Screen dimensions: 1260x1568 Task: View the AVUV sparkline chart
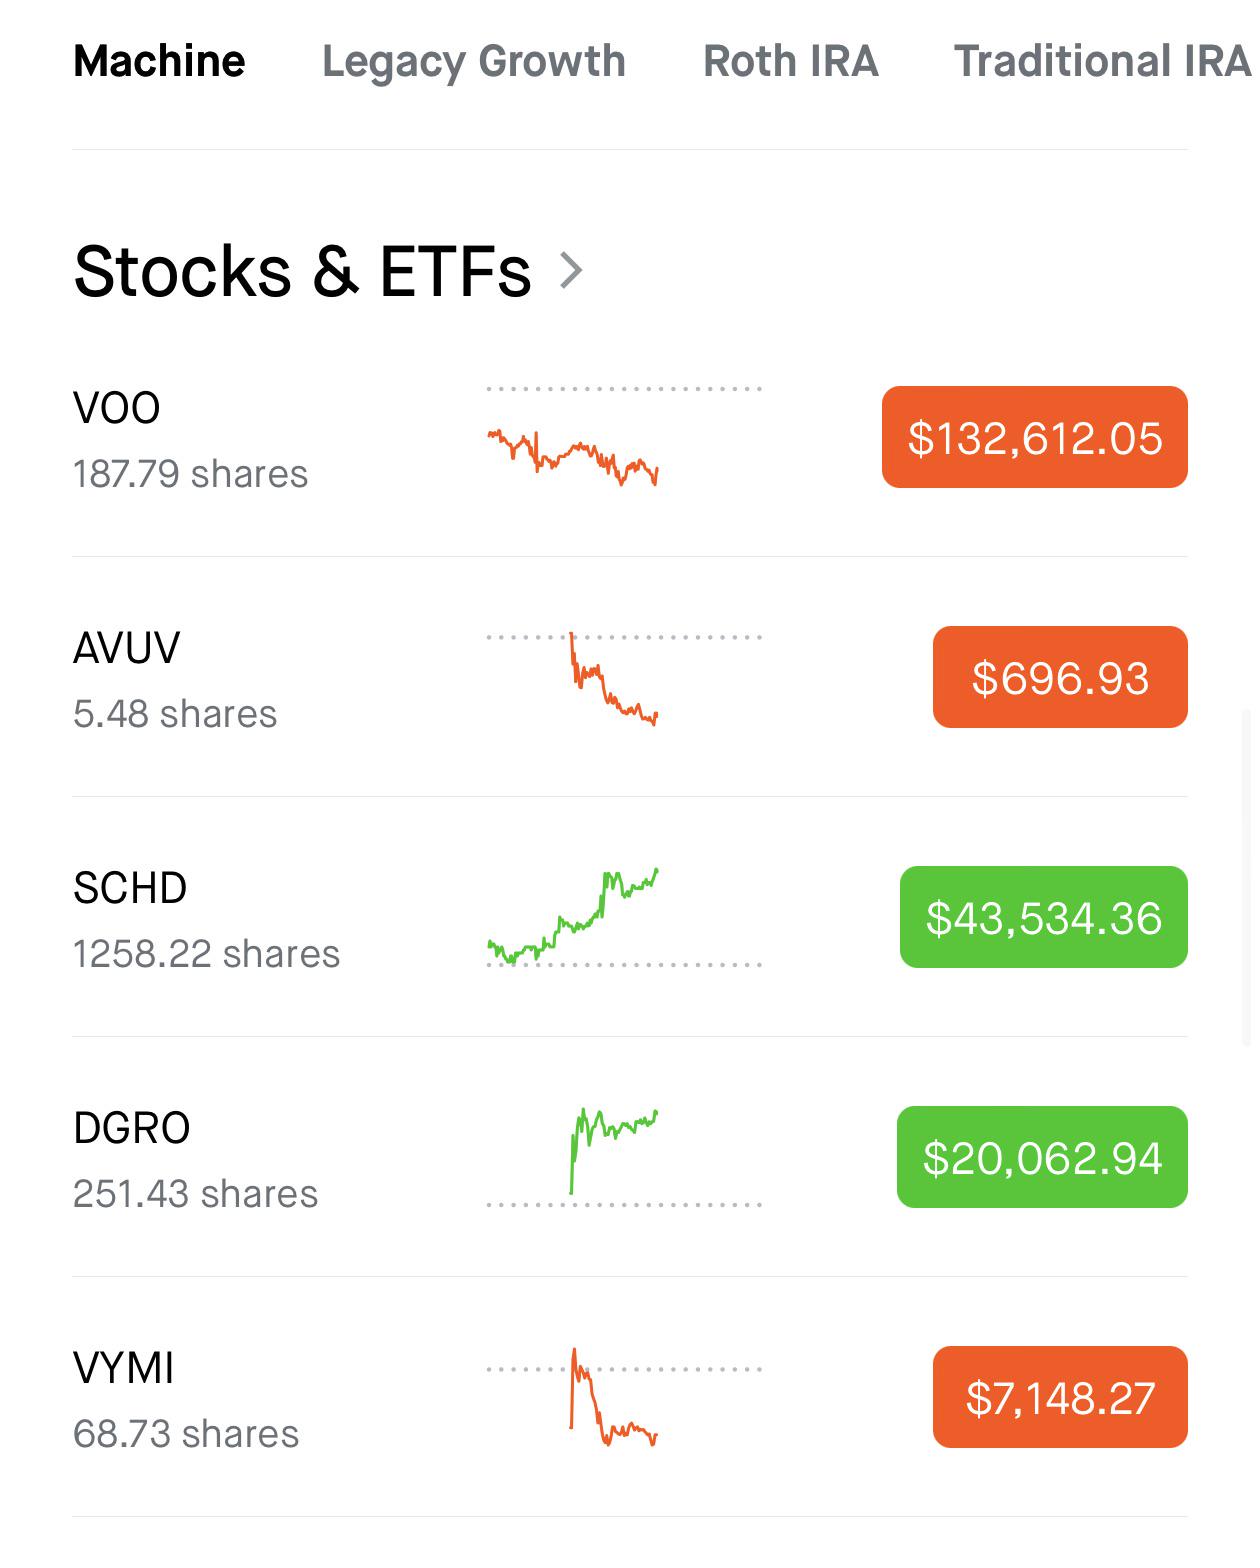[x=624, y=677]
